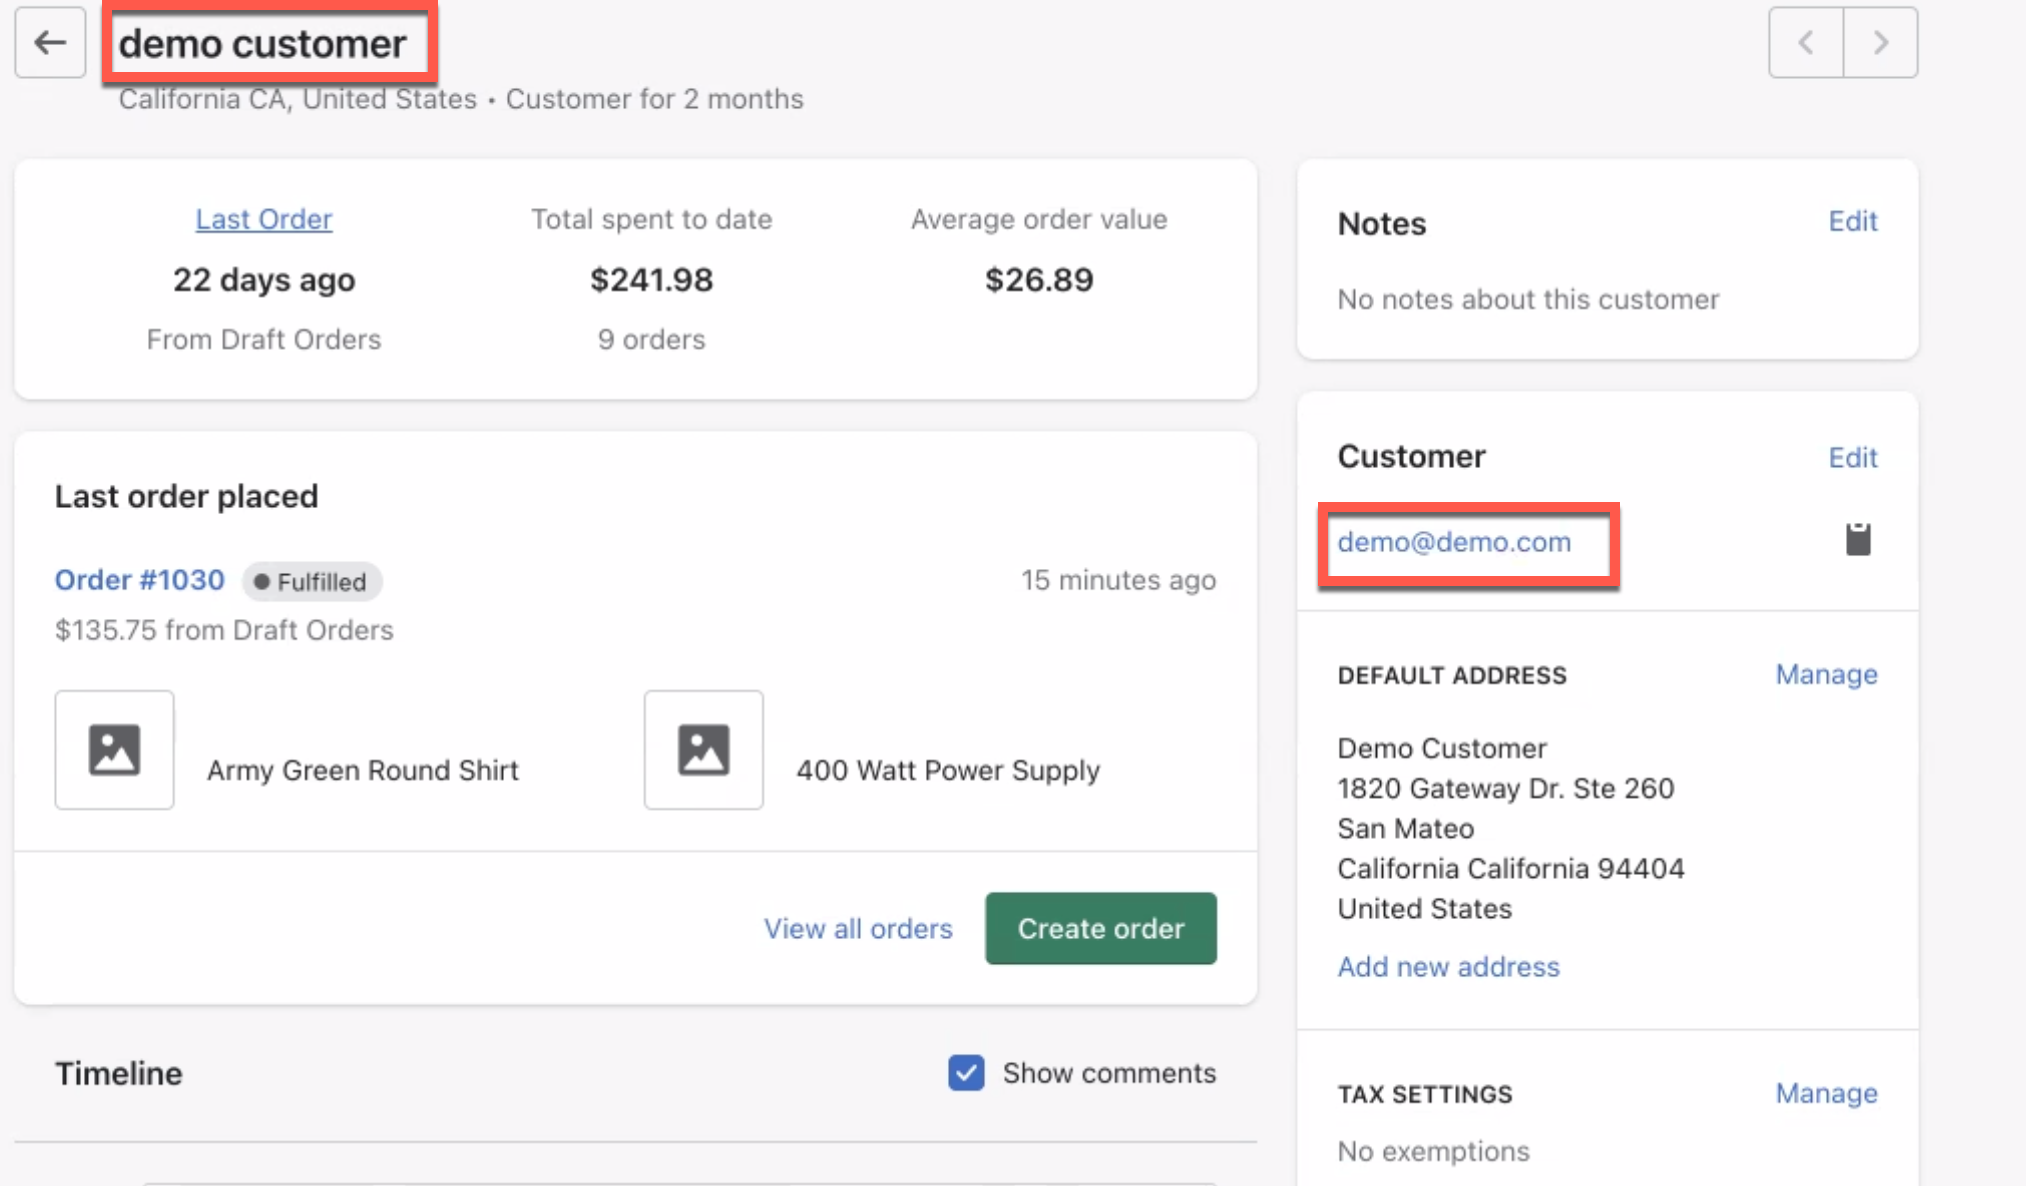Click the DEFAULT ADDRESS heading
The image size is (2026, 1186).
click(1452, 676)
